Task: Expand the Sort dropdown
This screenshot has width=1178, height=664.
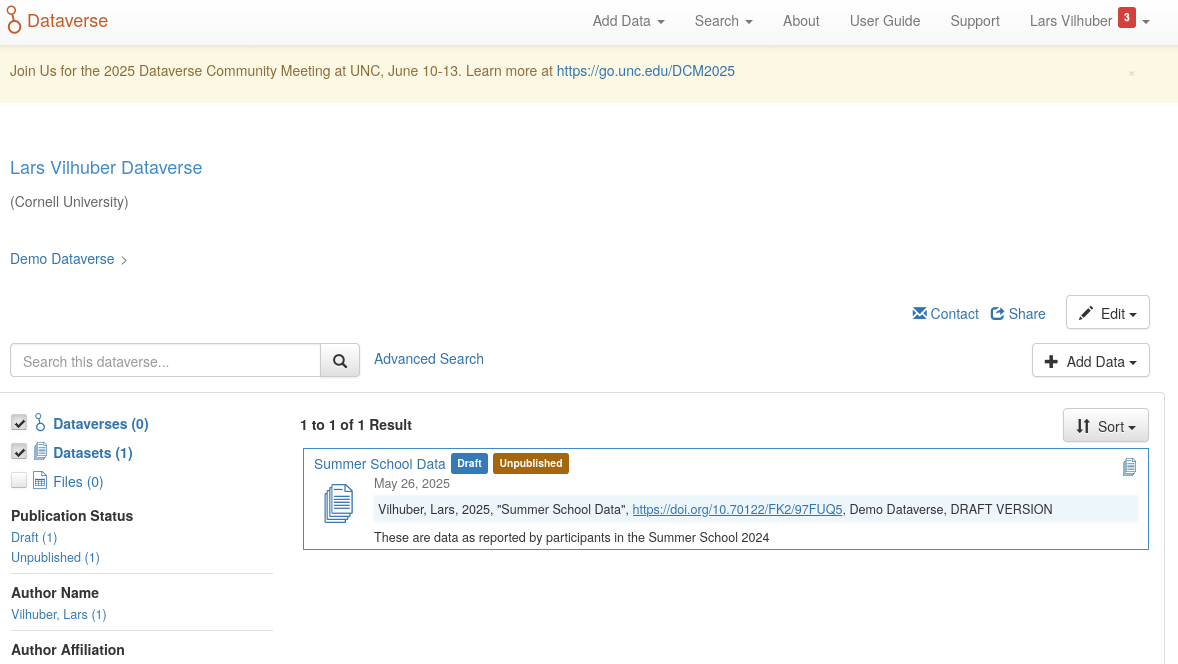Action: (x=1105, y=426)
